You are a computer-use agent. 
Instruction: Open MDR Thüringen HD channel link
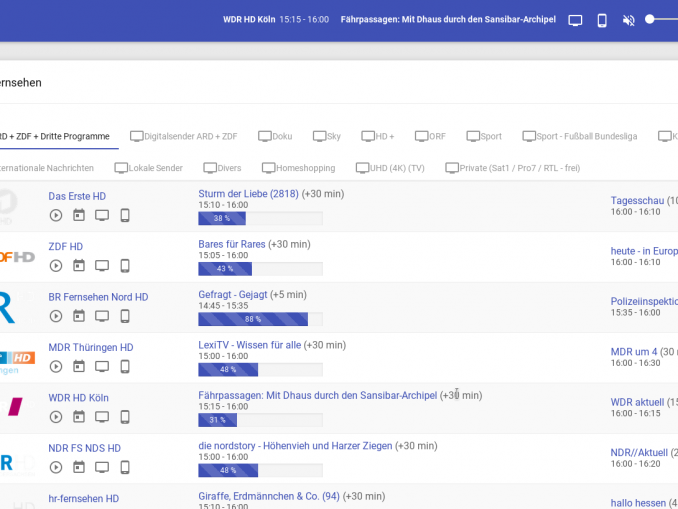point(91,347)
